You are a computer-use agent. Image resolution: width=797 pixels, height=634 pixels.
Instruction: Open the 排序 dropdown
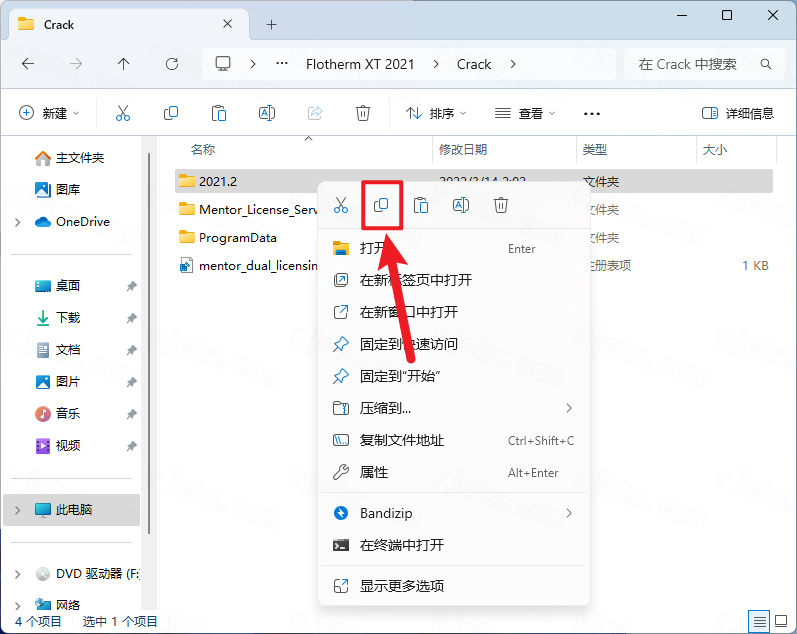436,113
